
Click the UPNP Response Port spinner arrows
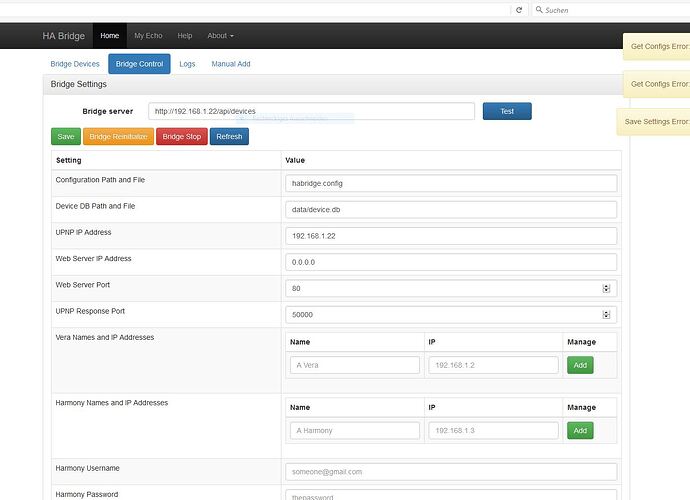tap(606, 314)
